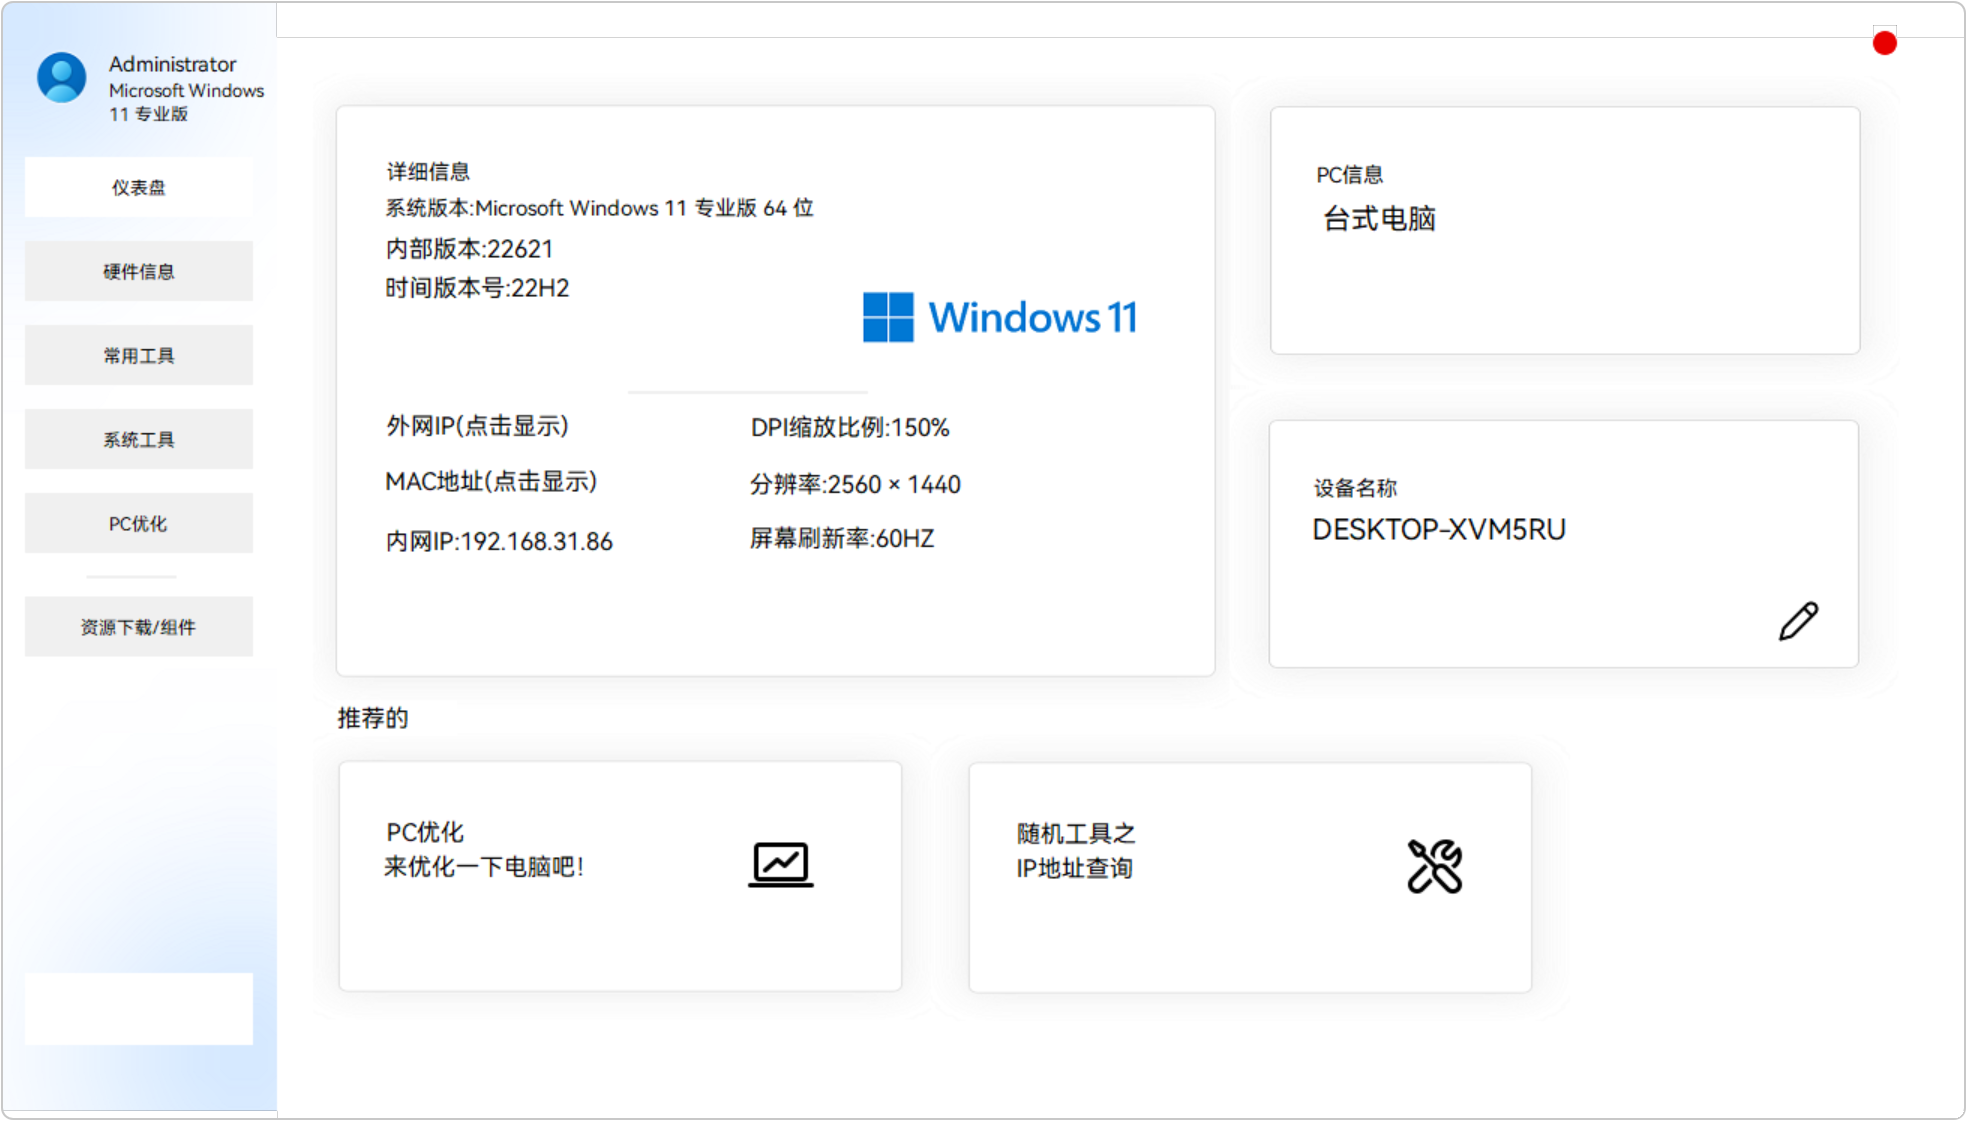The image size is (1967, 1121).
Task: Open the 常用工具 common tools tab
Action: pos(139,355)
